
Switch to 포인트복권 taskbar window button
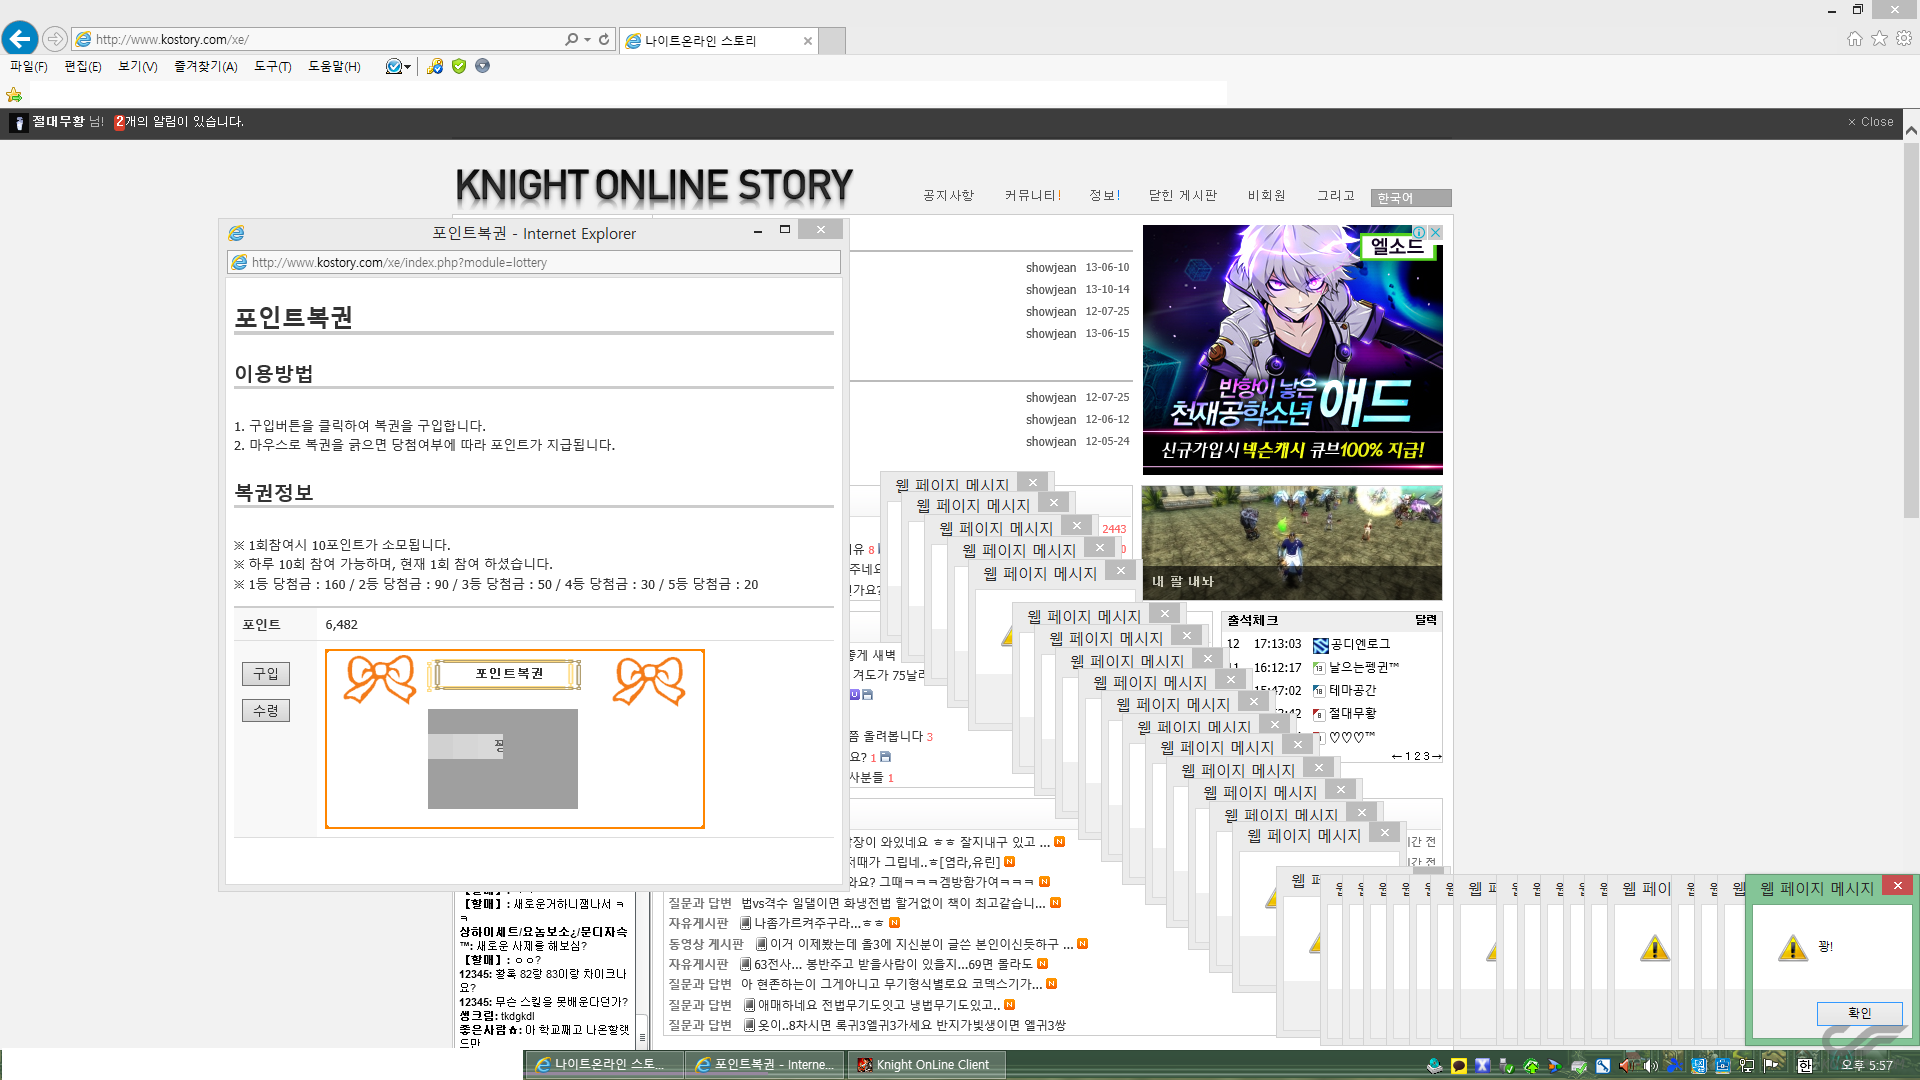click(x=766, y=1065)
